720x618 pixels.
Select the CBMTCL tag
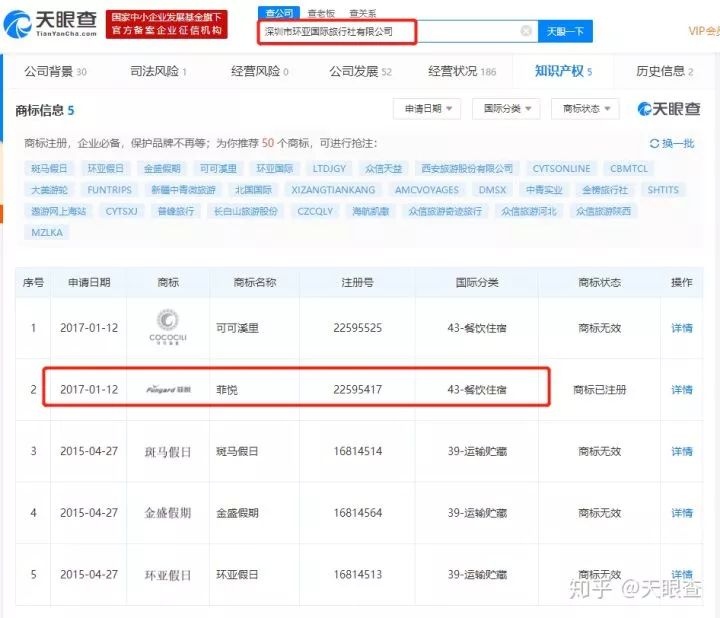pyautogui.click(x=629, y=169)
